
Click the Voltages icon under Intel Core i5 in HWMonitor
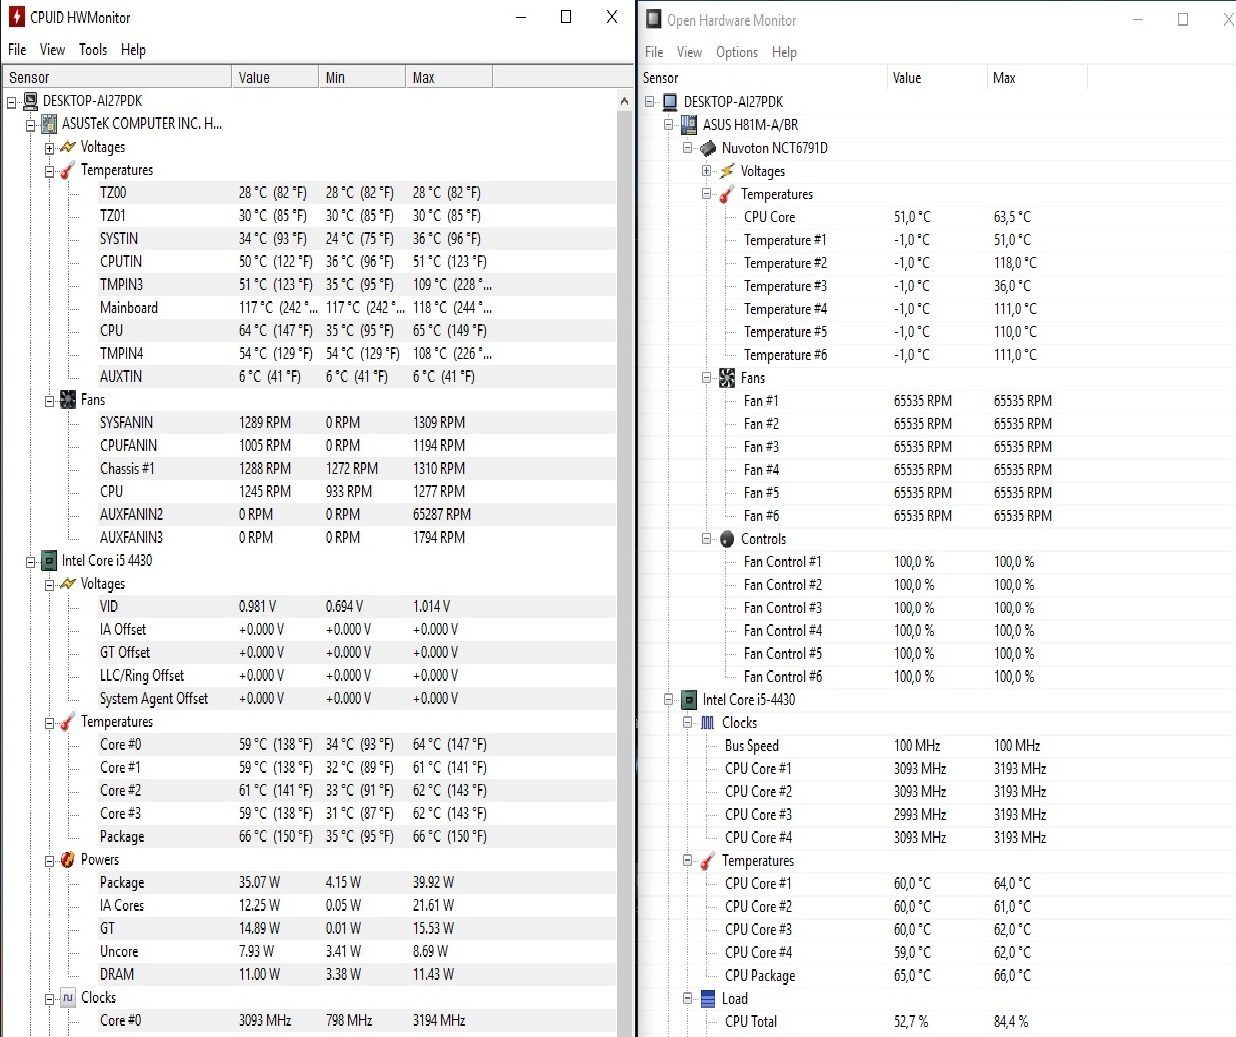pos(68,584)
